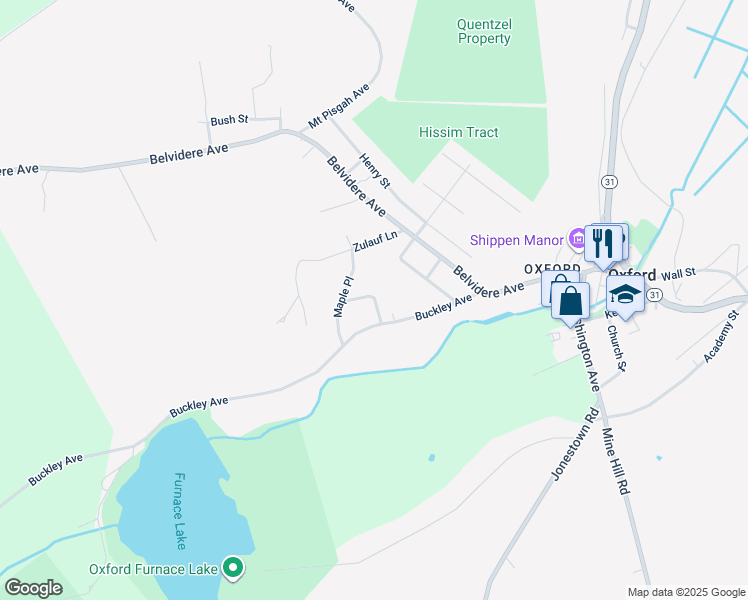Select the Hissim Tract park label

click(x=458, y=132)
